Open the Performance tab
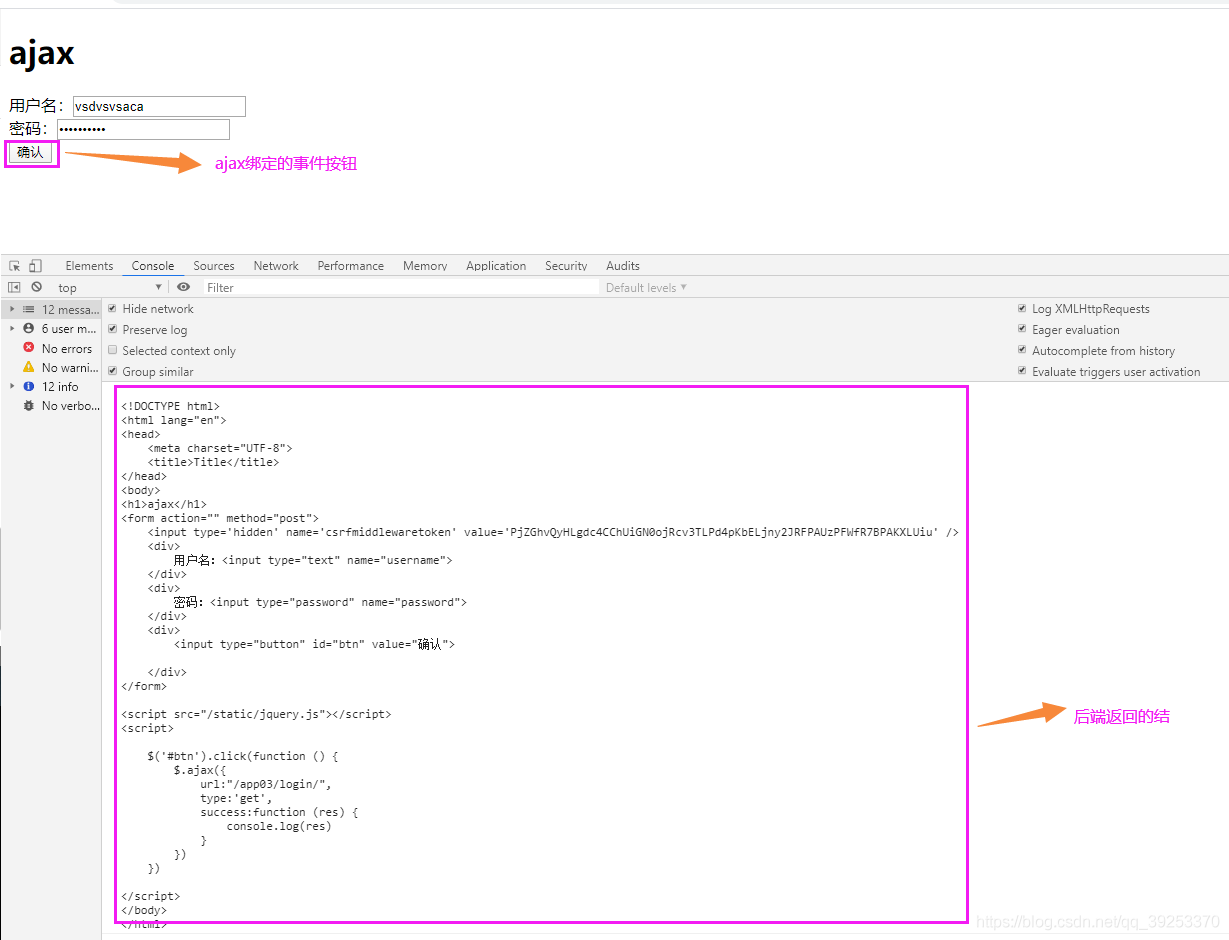This screenshot has height=940, width=1229. coord(351,266)
